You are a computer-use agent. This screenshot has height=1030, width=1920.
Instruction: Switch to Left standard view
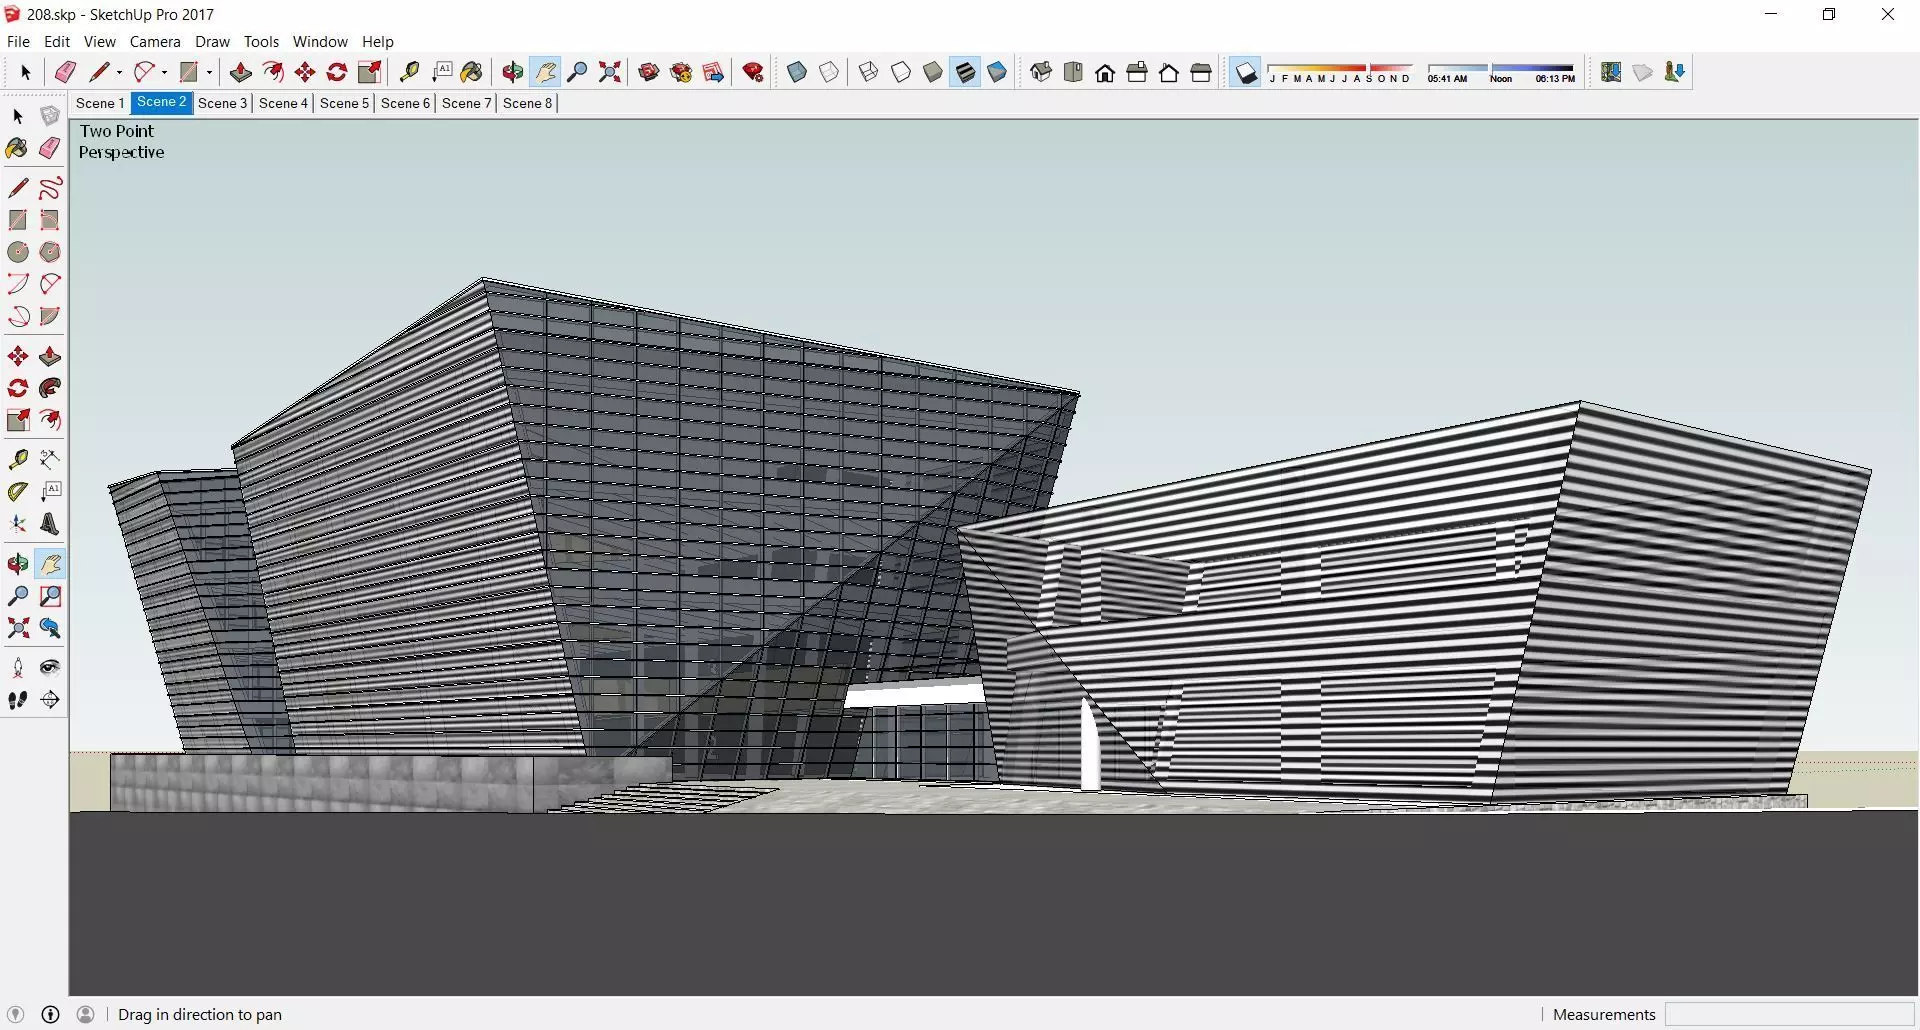tap(1201, 72)
